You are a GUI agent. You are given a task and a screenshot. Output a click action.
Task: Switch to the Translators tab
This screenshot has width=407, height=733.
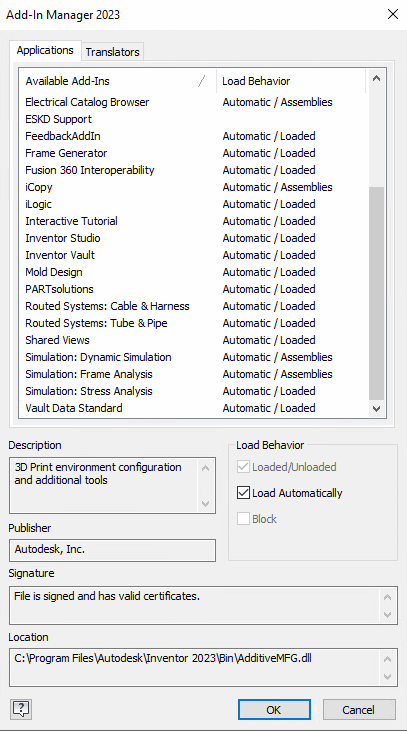[112, 52]
